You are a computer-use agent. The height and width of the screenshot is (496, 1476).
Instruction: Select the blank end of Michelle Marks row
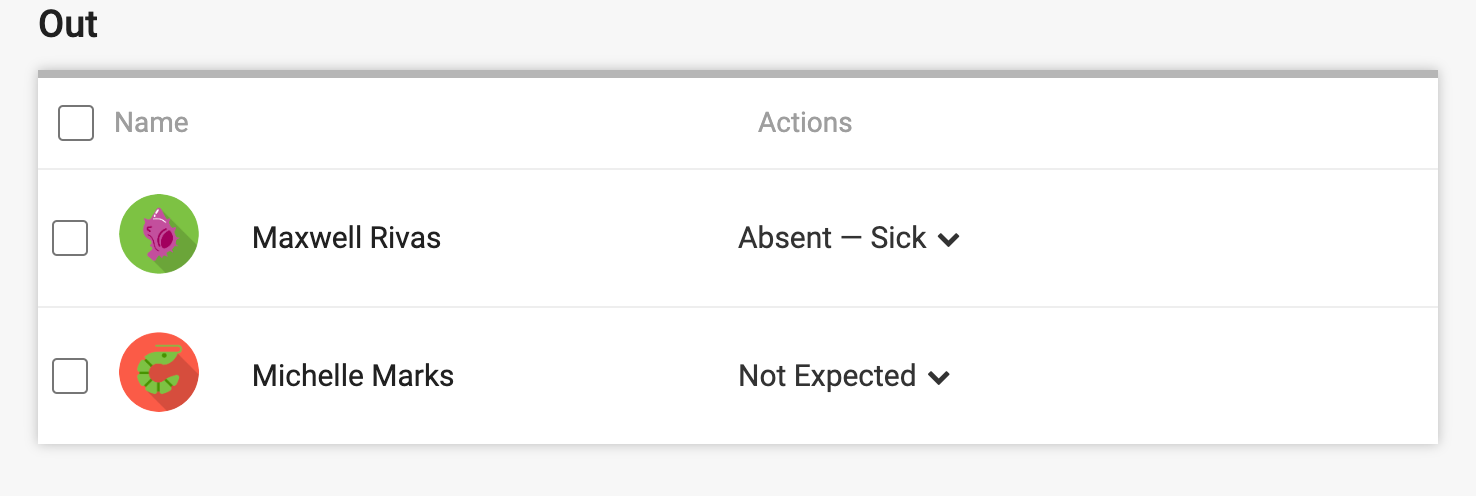pos(1200,376)
